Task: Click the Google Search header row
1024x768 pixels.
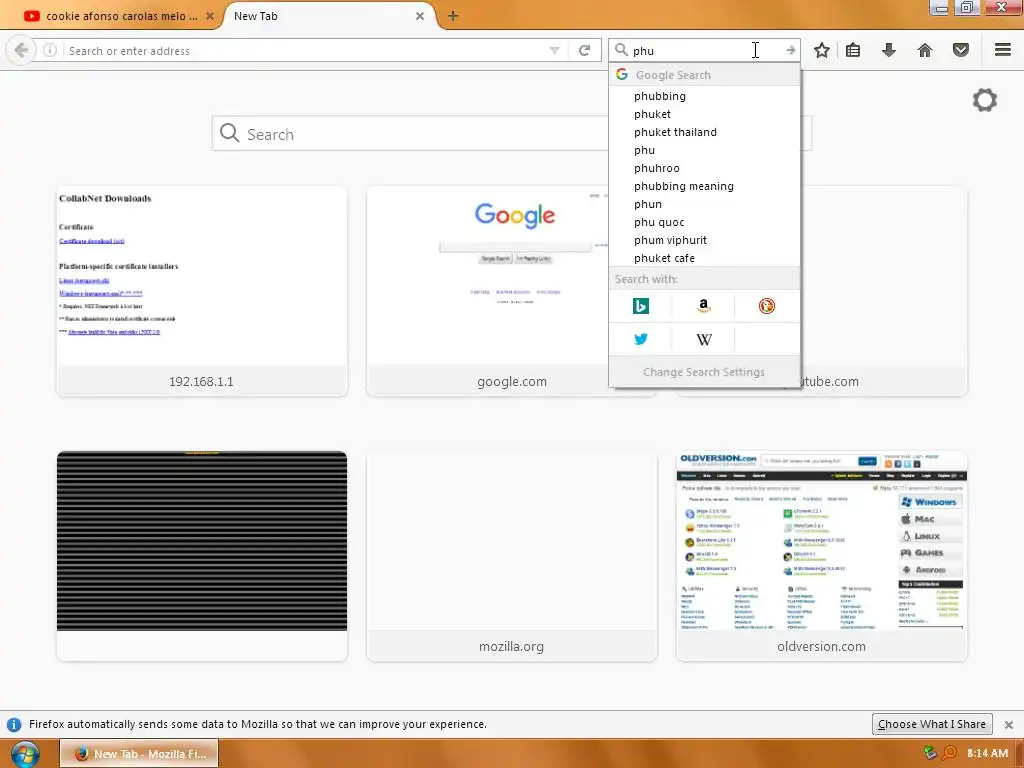Action: [704, 75]
